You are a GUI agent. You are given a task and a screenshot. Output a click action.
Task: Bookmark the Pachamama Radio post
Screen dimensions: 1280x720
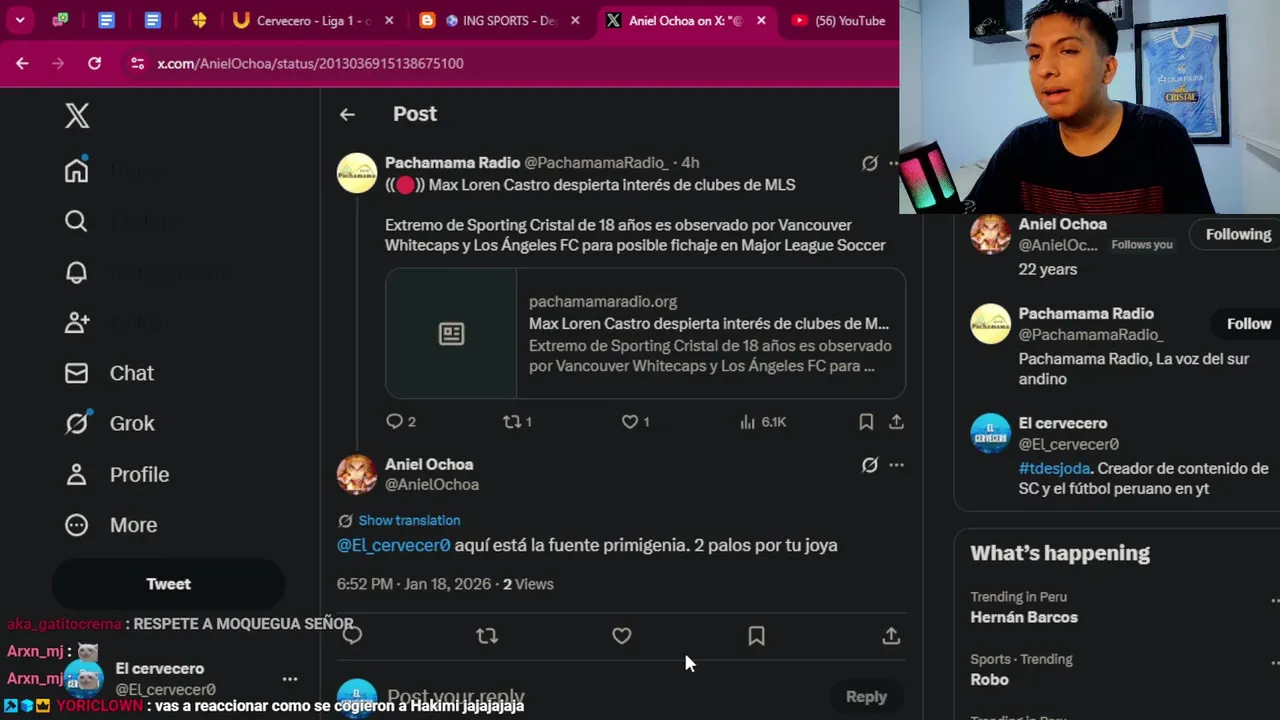click(x=866, y=422)
